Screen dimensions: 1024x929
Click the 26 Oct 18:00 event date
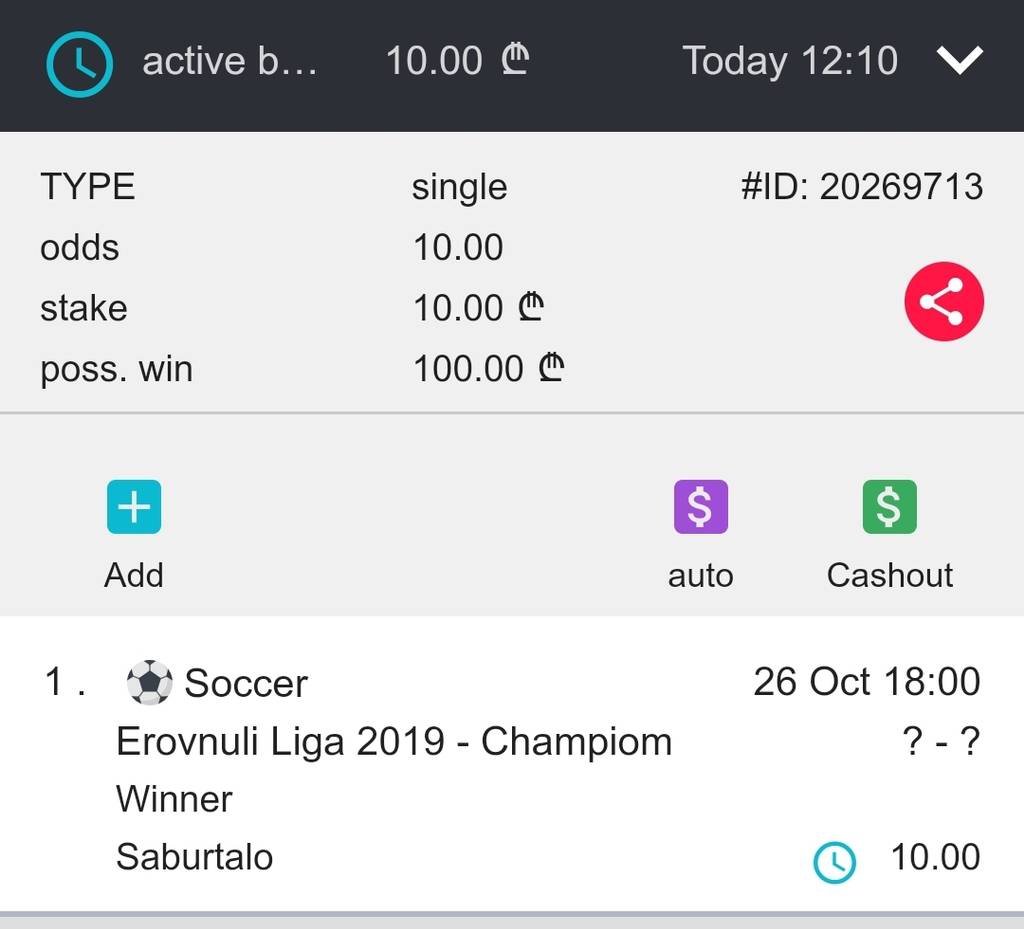pos(866,682)
